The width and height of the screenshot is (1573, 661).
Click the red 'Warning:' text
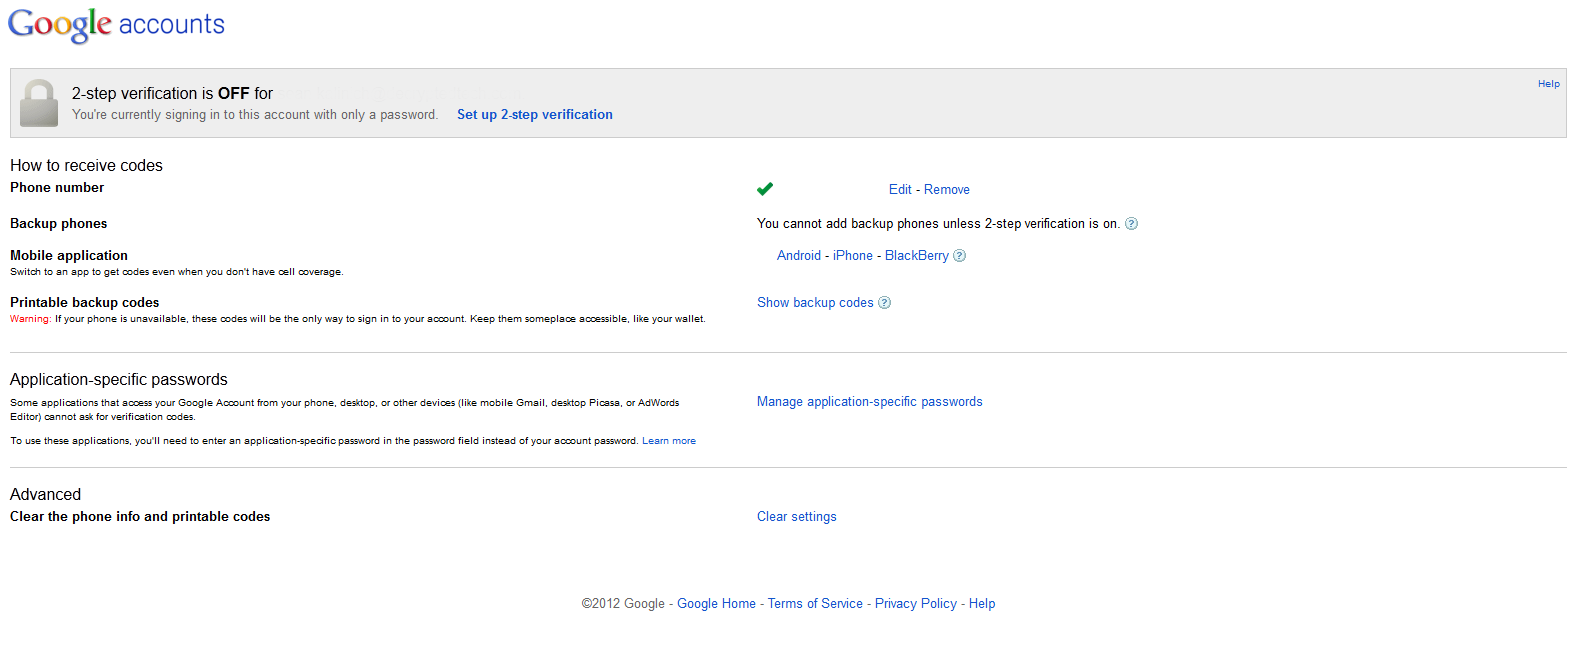(x=31, y=319)
